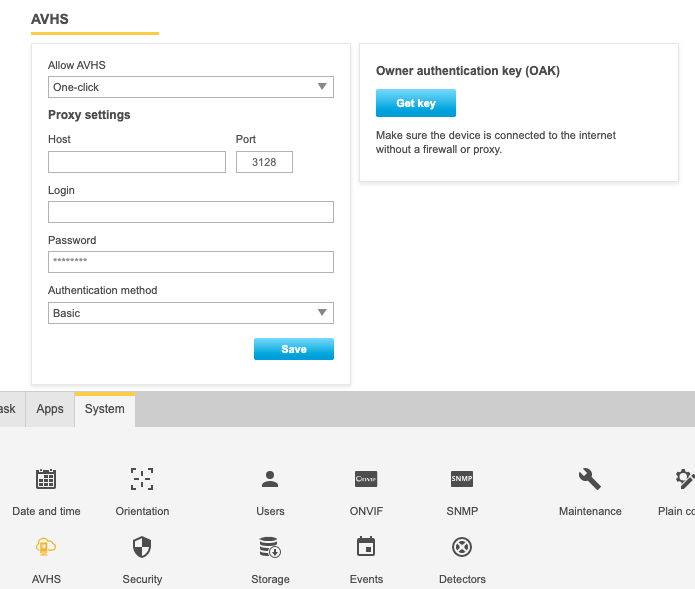Viewport: 695px width, 589px height.
Task: Click the 'Storage' label text
Action: pyautogui.click(x=270, y=579)
